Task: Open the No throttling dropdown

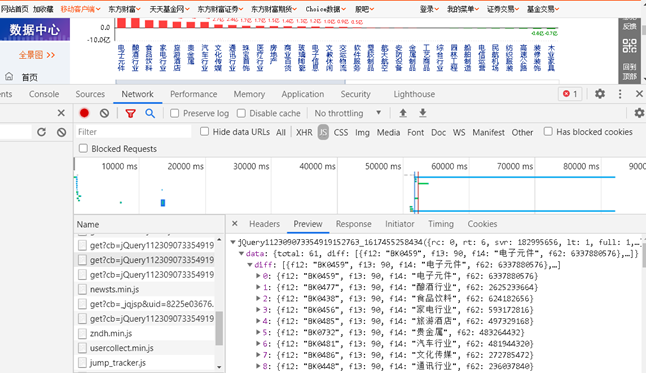Action: coord(348,113)
